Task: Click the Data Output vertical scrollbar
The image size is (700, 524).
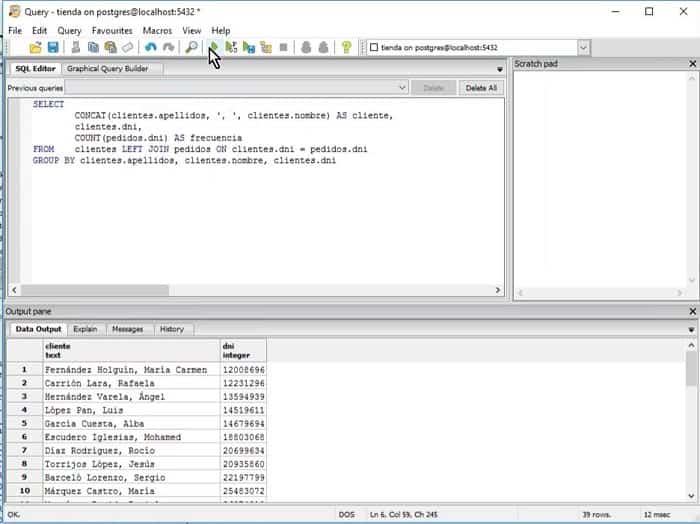Action: tap(692, 420)
